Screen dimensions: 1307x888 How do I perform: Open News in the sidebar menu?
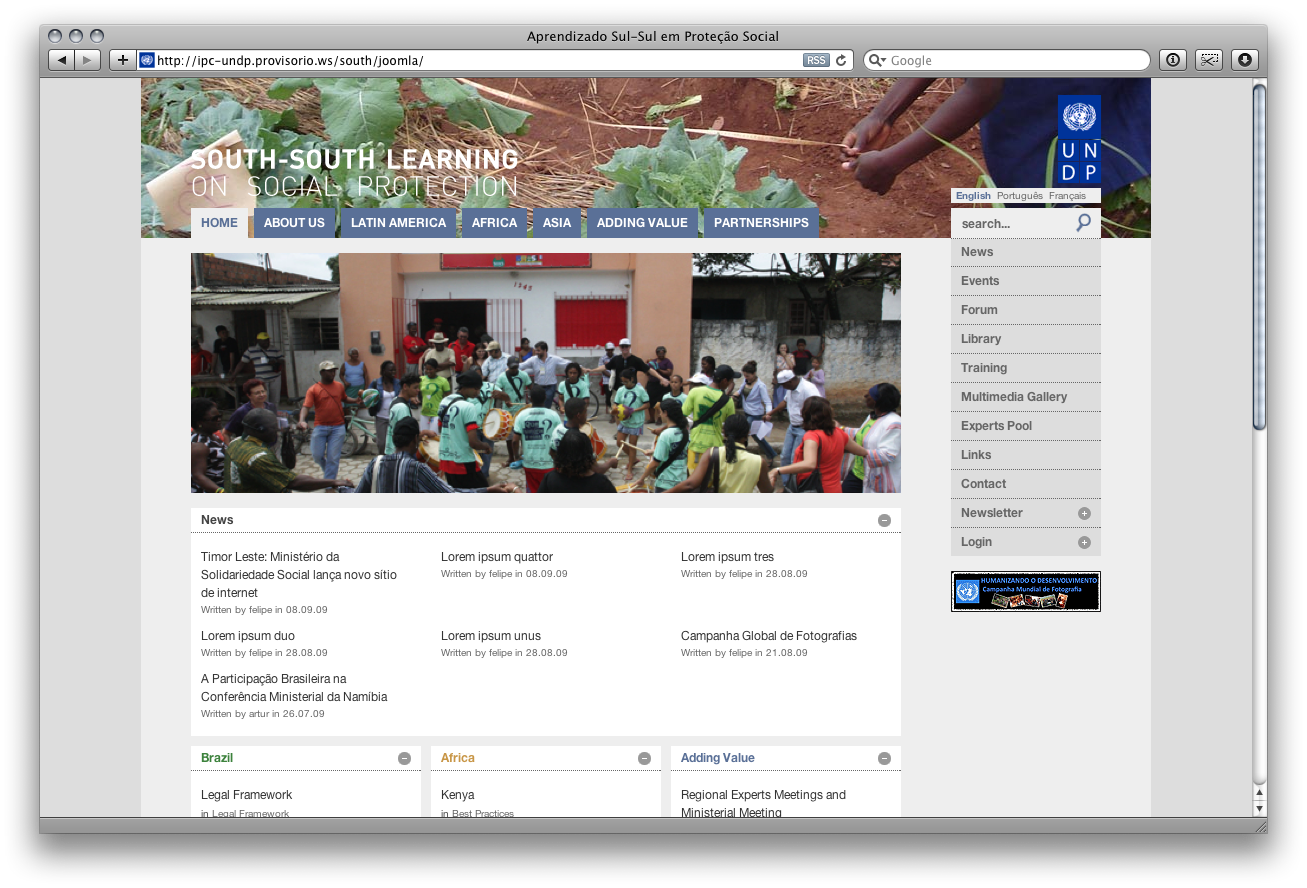coord(1026,252)
